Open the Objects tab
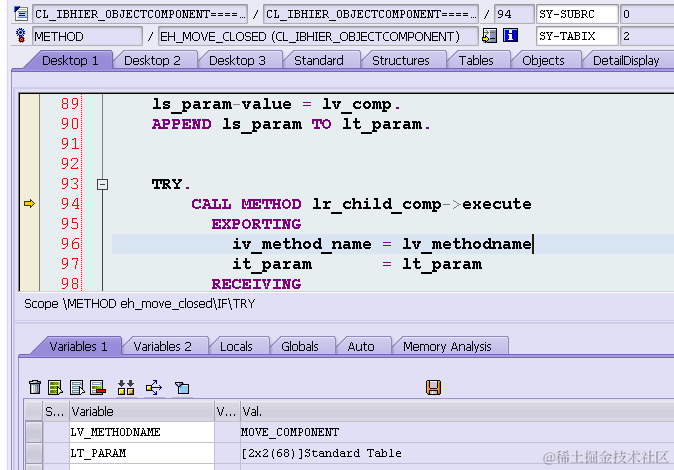 [543, 61]
